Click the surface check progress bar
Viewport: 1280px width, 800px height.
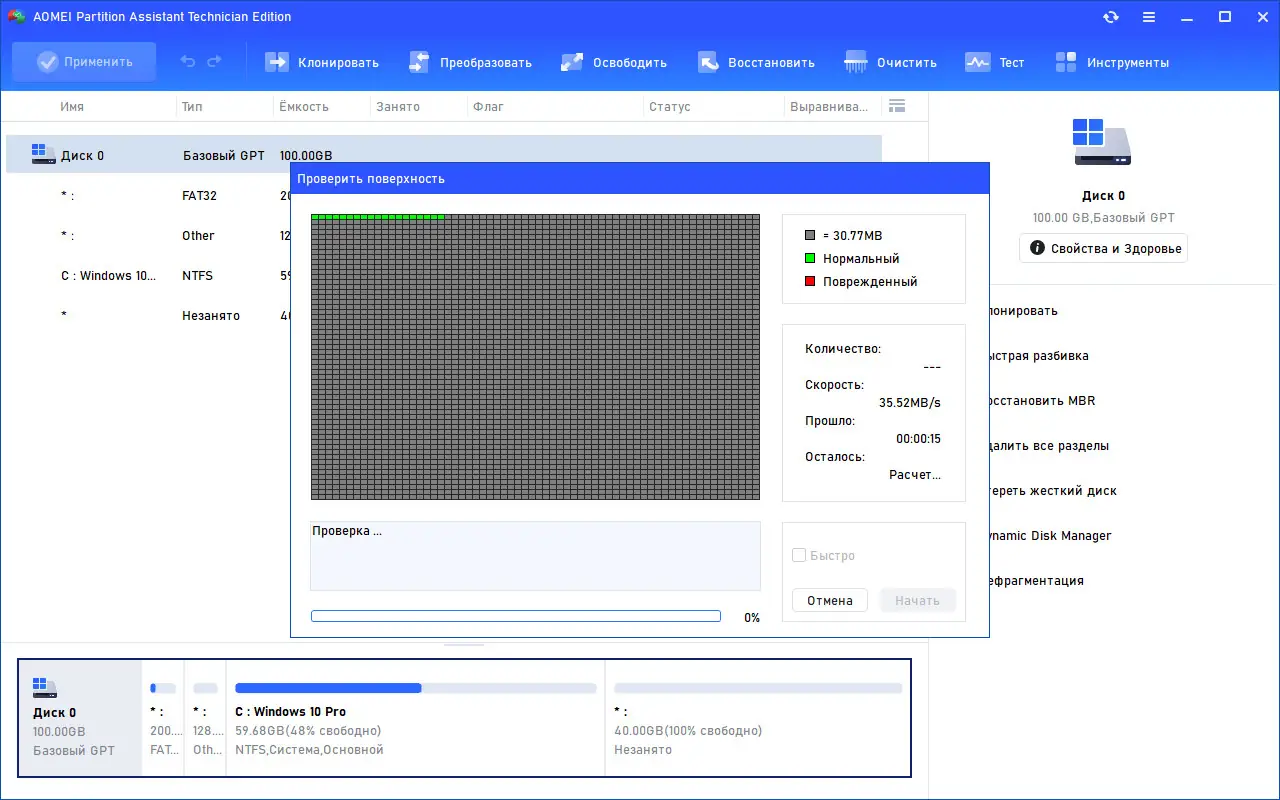[516, 616]
